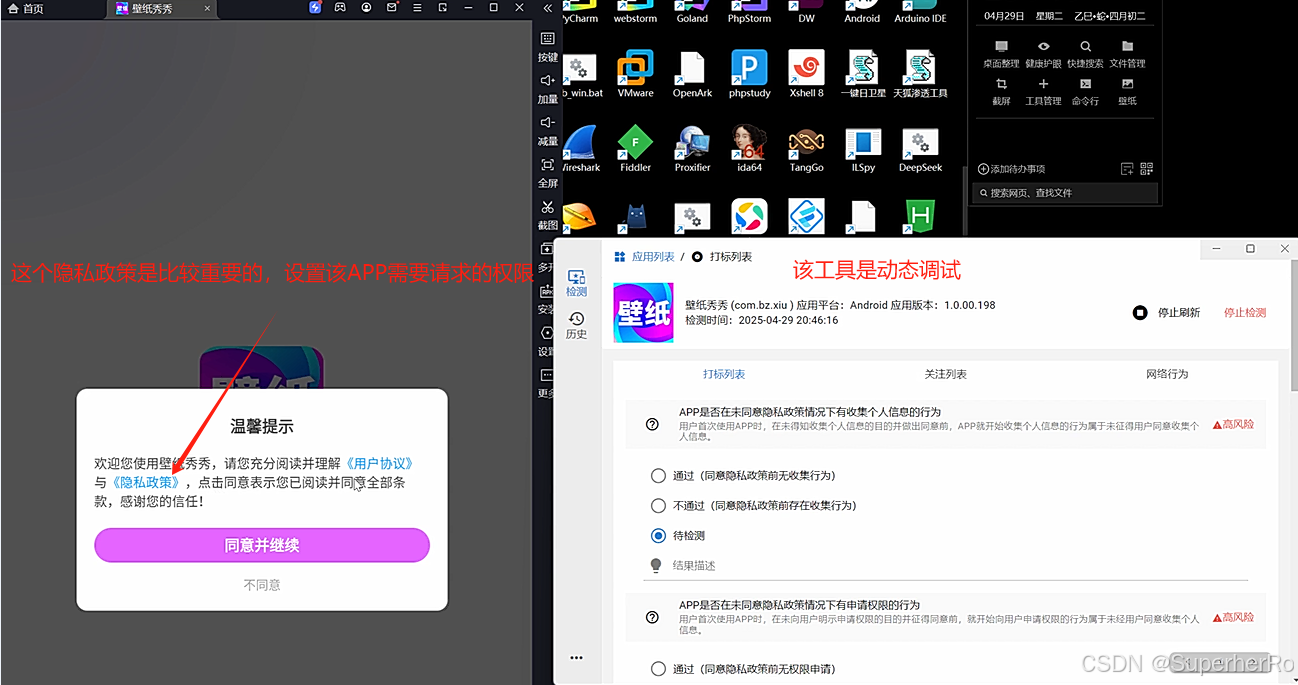Select 通过（同意隐私政策前无收集行为） radio
1298x685 pixels.
tap(658, 476)
